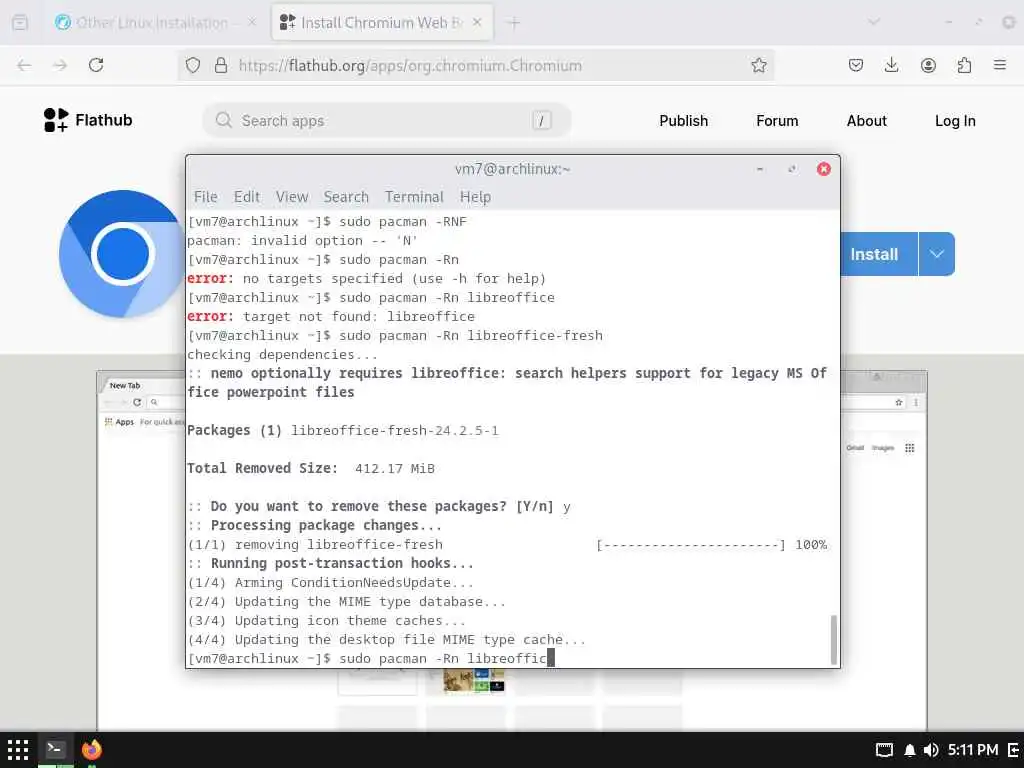Image resolution: width=1024 pixels, height=768 pixels.
Task: Open a new browser tab
Action: 514,23
